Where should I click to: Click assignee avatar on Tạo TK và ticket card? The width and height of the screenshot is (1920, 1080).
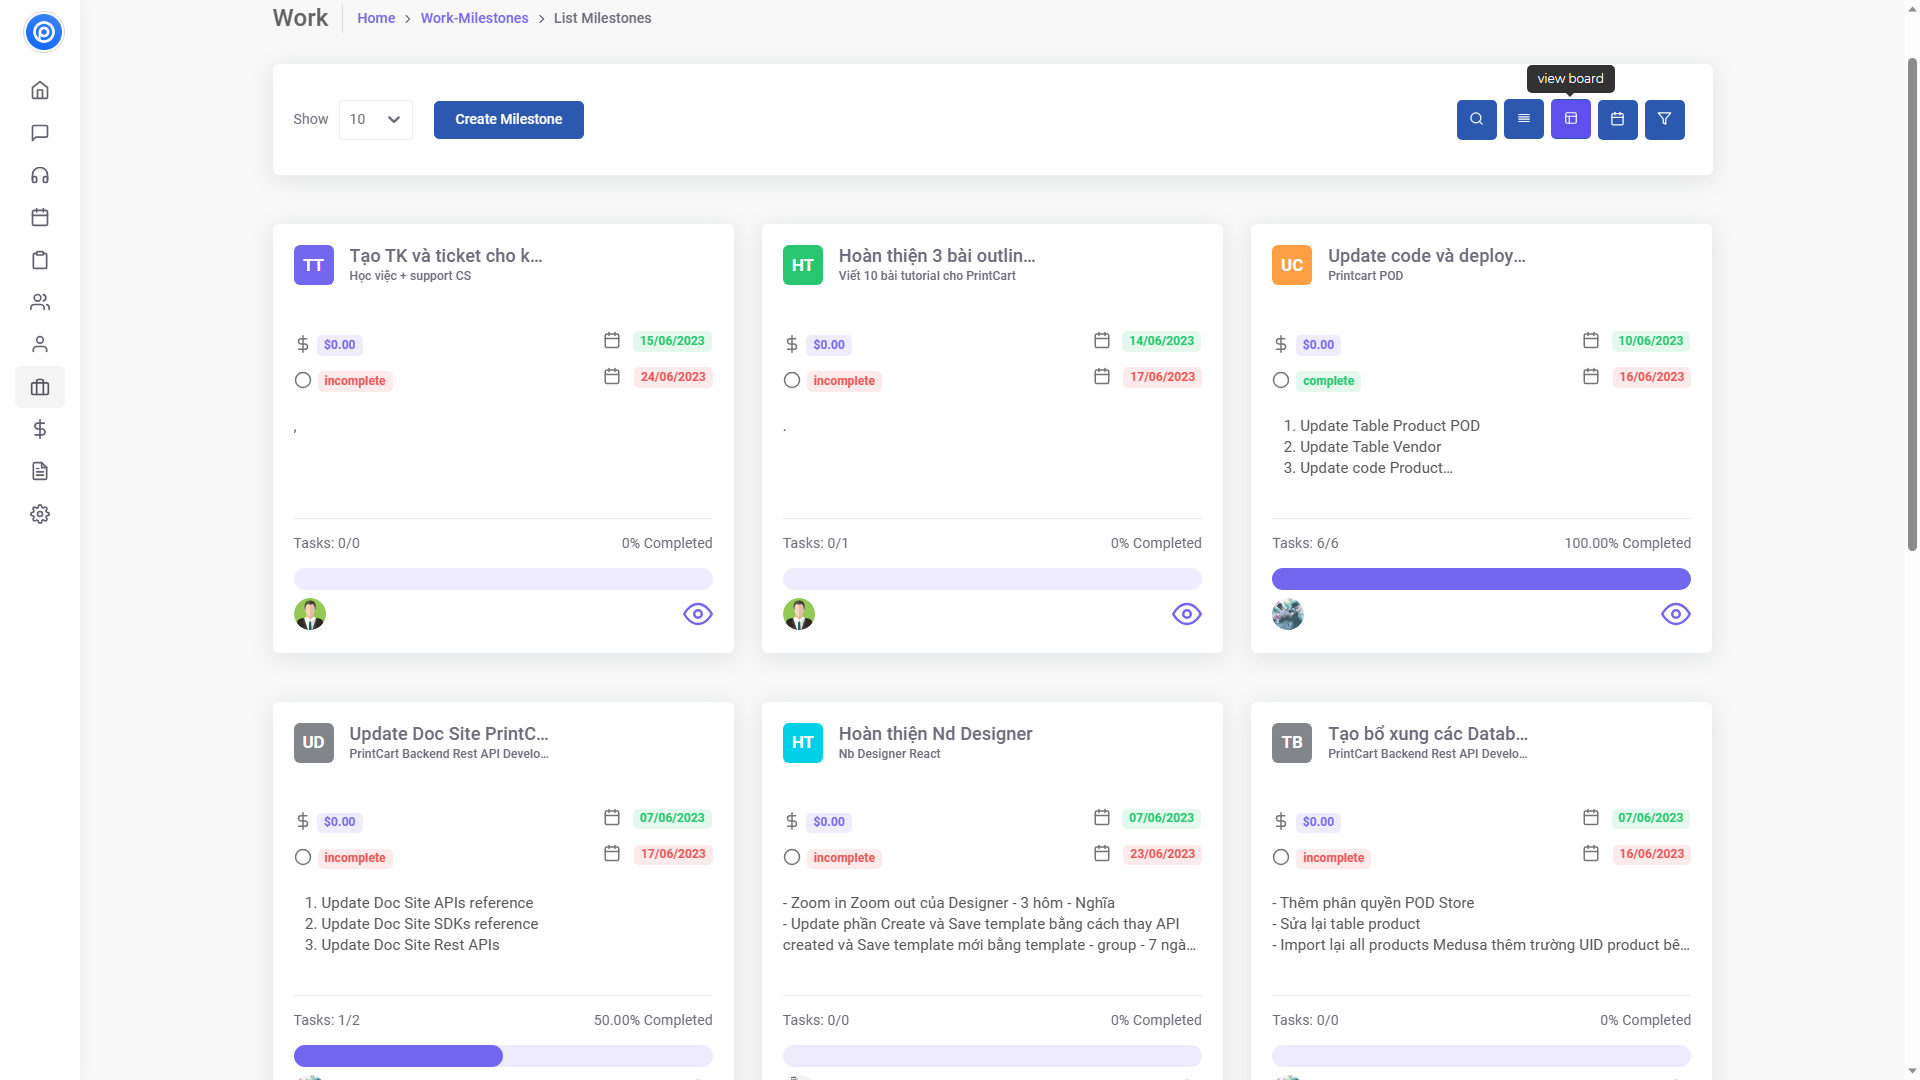(309, 614)
